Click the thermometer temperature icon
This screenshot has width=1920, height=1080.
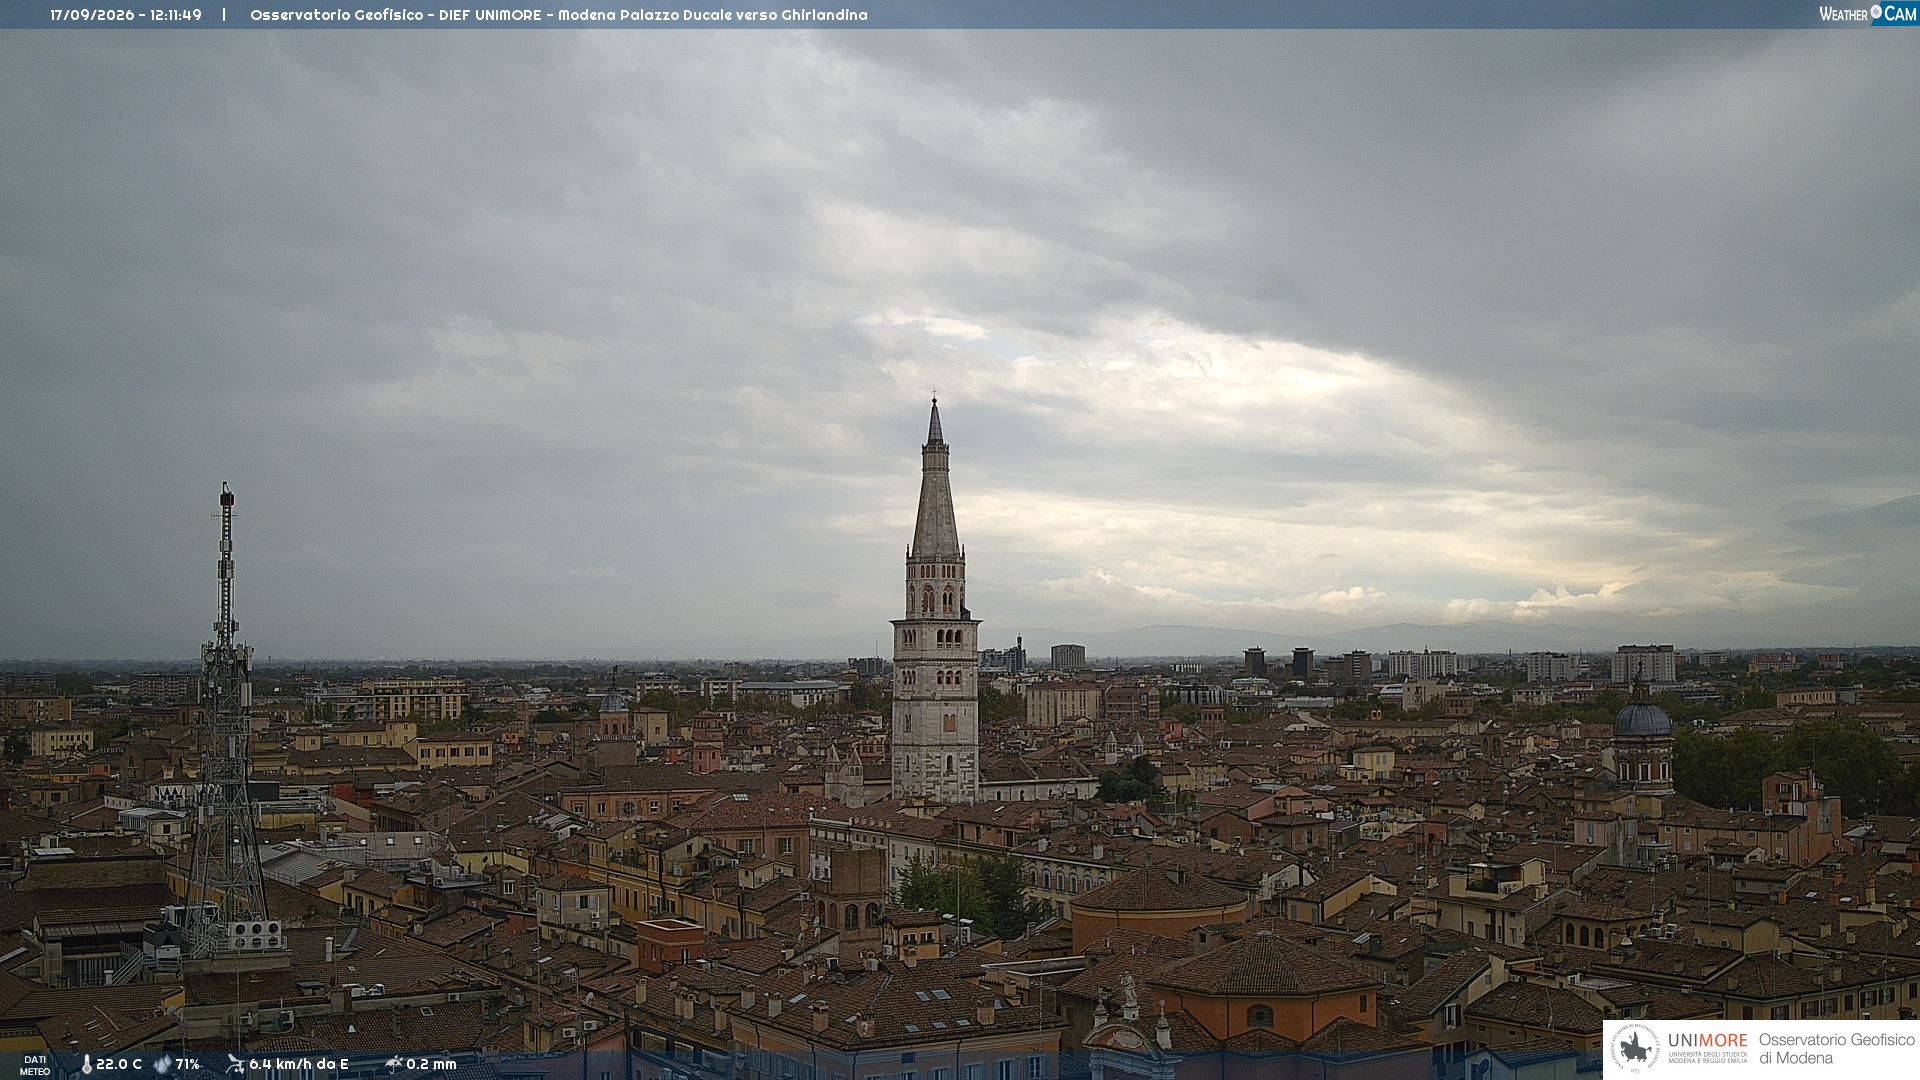click(x=86, y=1064)
